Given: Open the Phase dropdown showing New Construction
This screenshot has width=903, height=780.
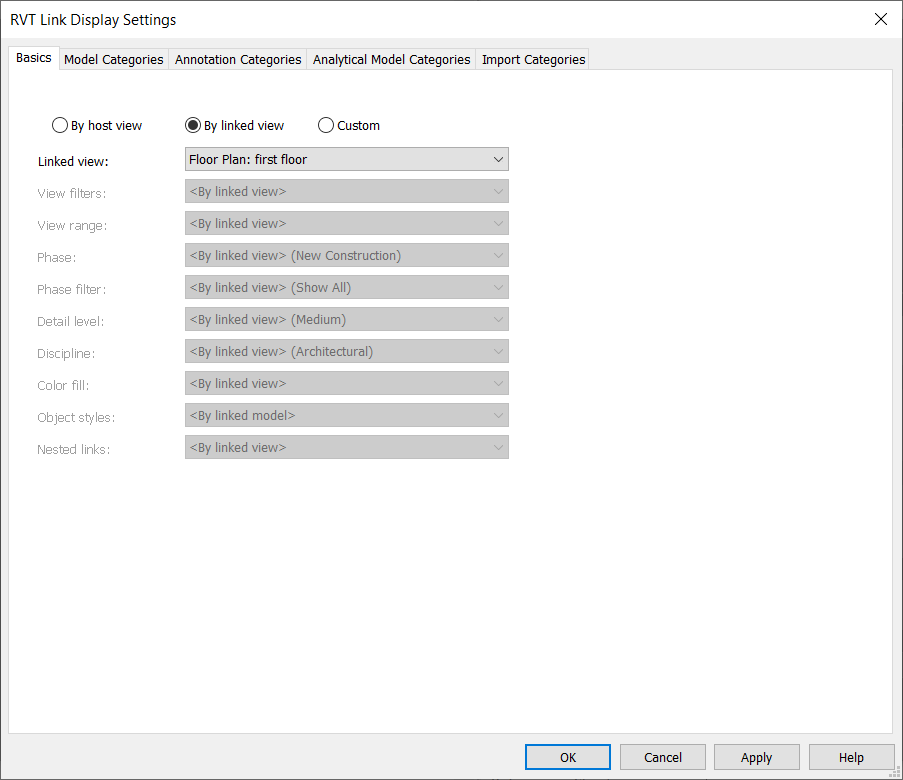Looking at the screenshot, I should pos(347,255).
